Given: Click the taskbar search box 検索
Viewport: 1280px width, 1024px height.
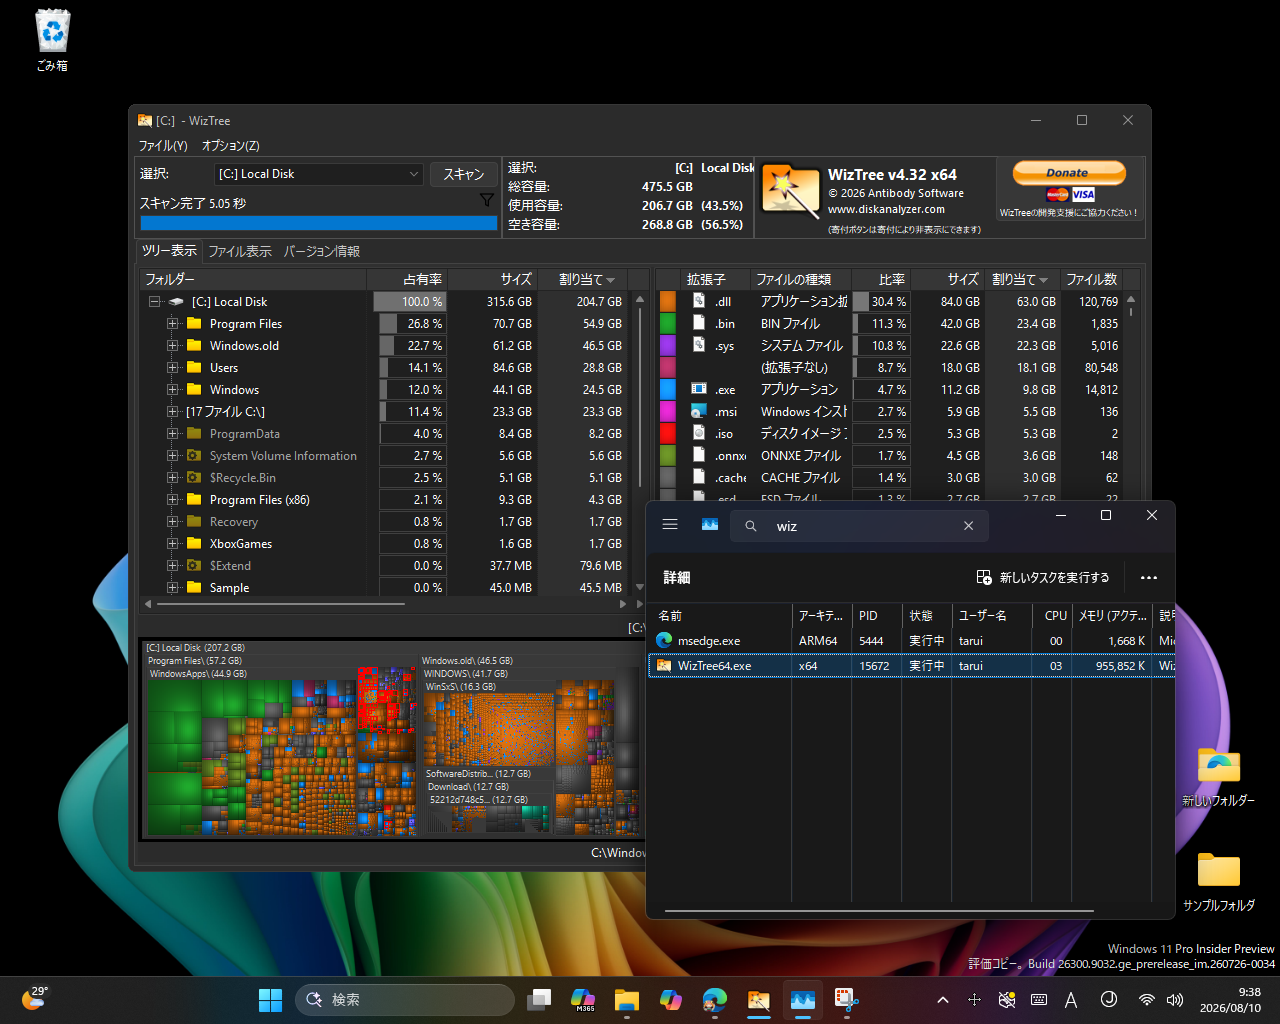Looking at the screenshot, I should [x=404, y=999].
